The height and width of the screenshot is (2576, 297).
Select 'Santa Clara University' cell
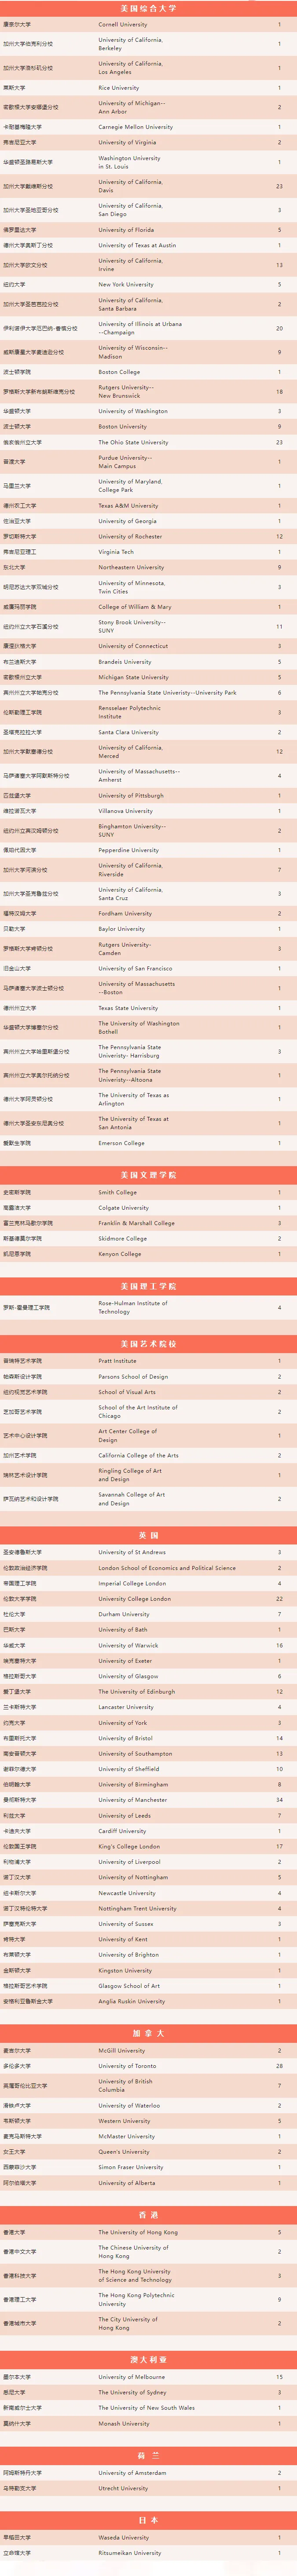[128, 732]
